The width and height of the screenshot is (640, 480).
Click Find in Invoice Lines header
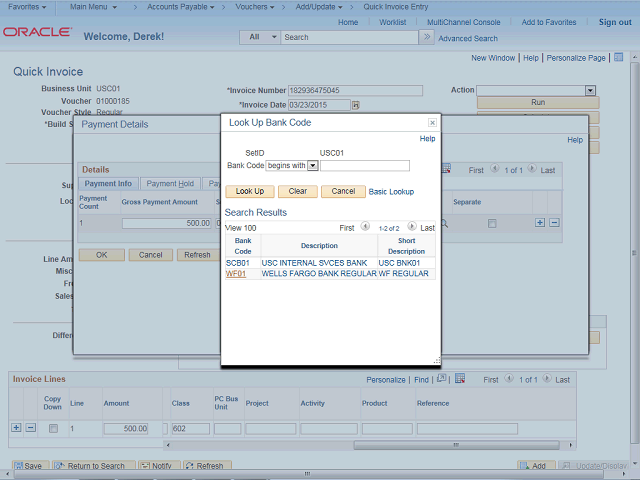tap(421, 380)
